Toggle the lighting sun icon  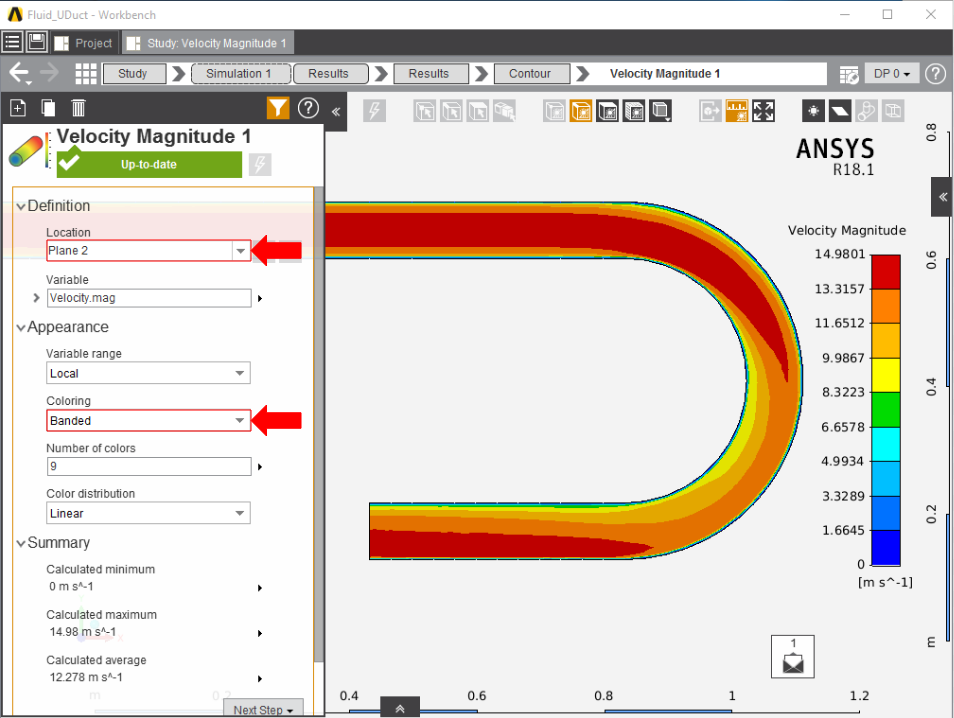(x=813, y=111)
